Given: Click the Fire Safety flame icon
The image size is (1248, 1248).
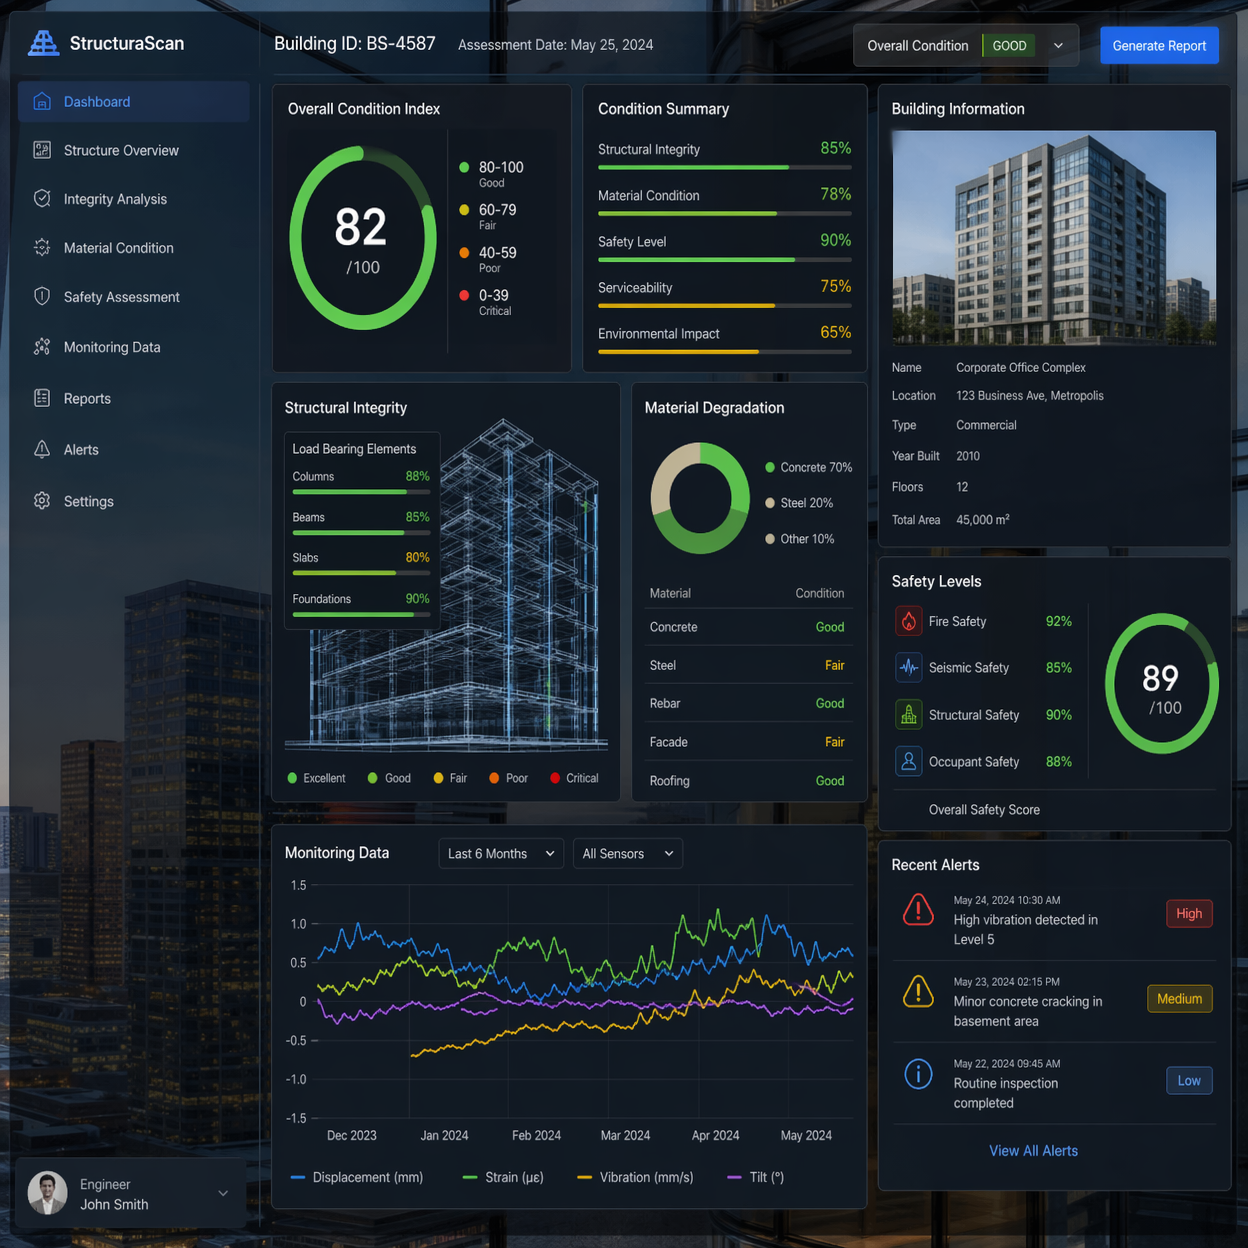Looking at the screenshot, I should click(x=908, y=621).
